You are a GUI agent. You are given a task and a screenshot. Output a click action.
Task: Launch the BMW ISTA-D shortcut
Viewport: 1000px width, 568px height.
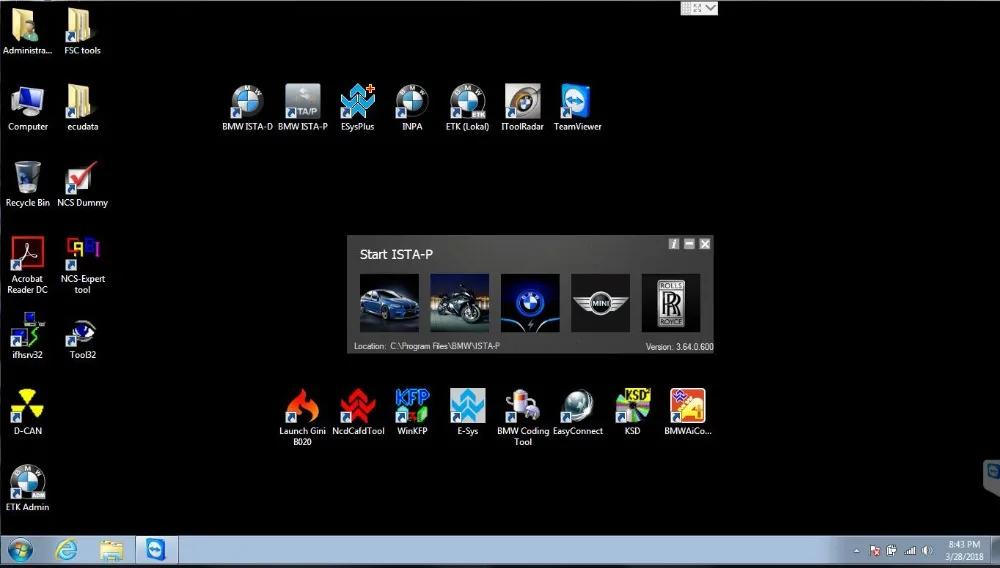click(247, 108)
